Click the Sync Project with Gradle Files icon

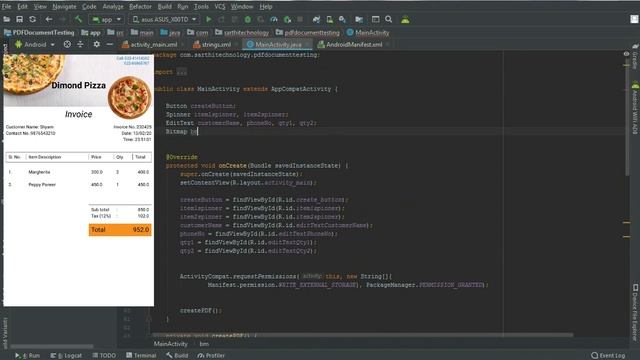tap(316, 19)
